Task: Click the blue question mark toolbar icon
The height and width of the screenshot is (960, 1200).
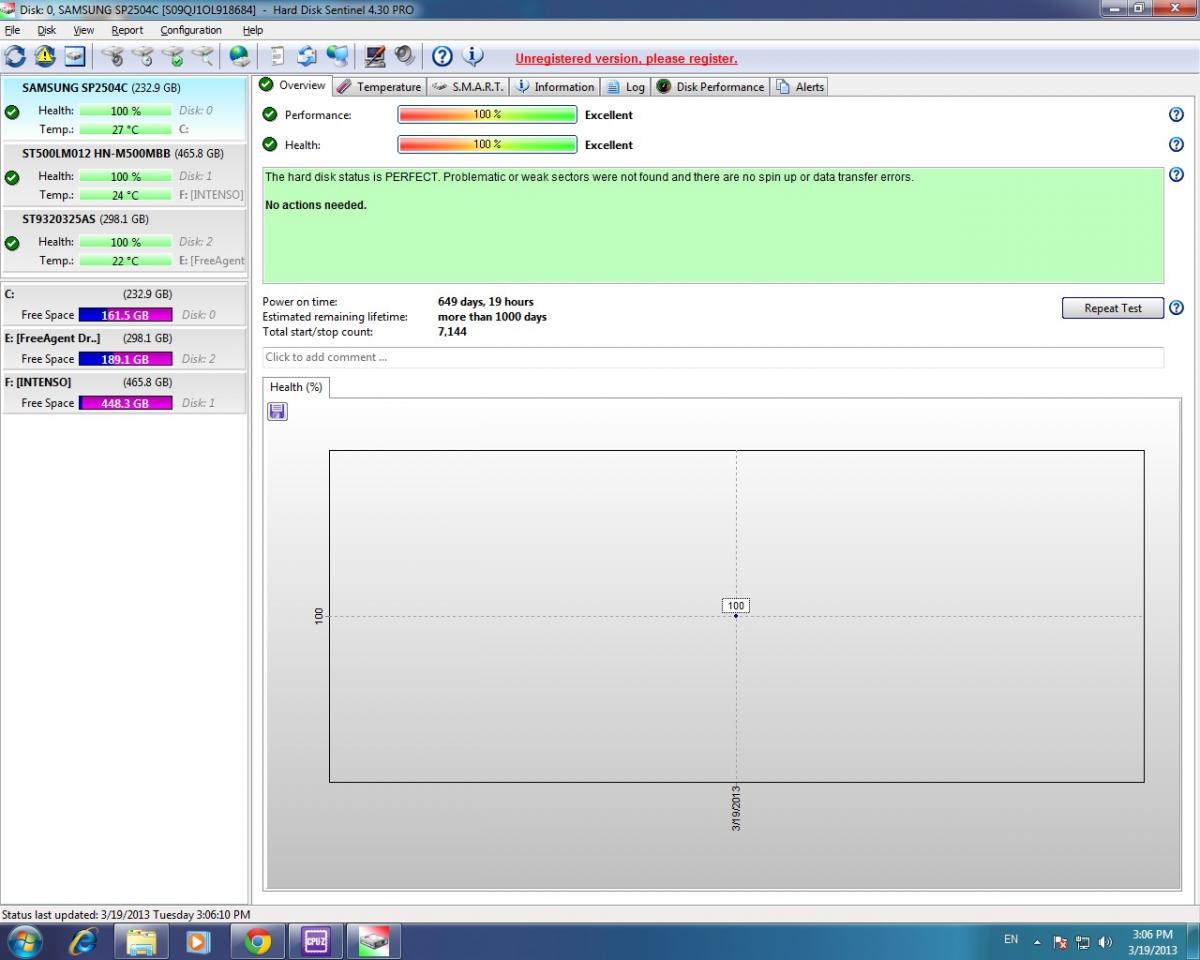Action: [x=442, y=56]
